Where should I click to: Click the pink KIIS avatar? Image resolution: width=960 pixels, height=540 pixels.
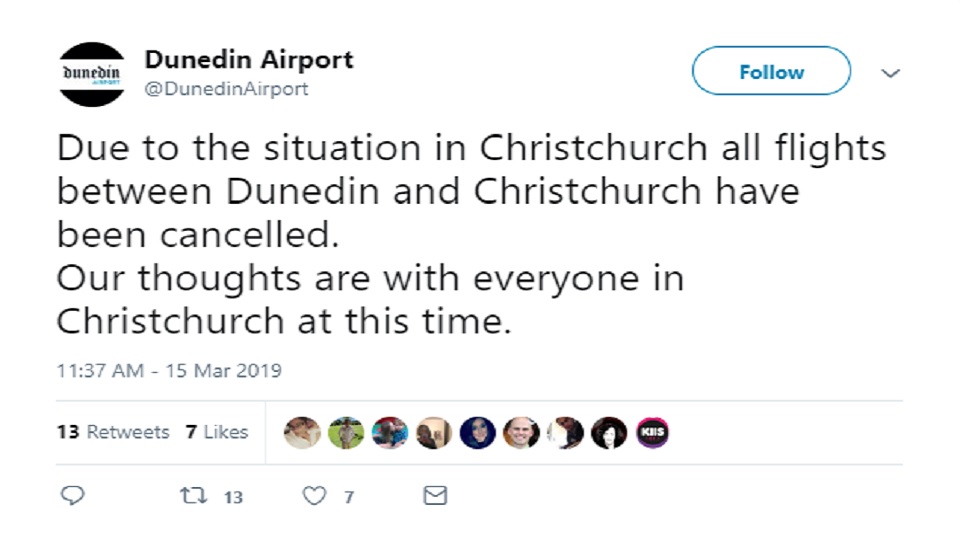[652, 432]
